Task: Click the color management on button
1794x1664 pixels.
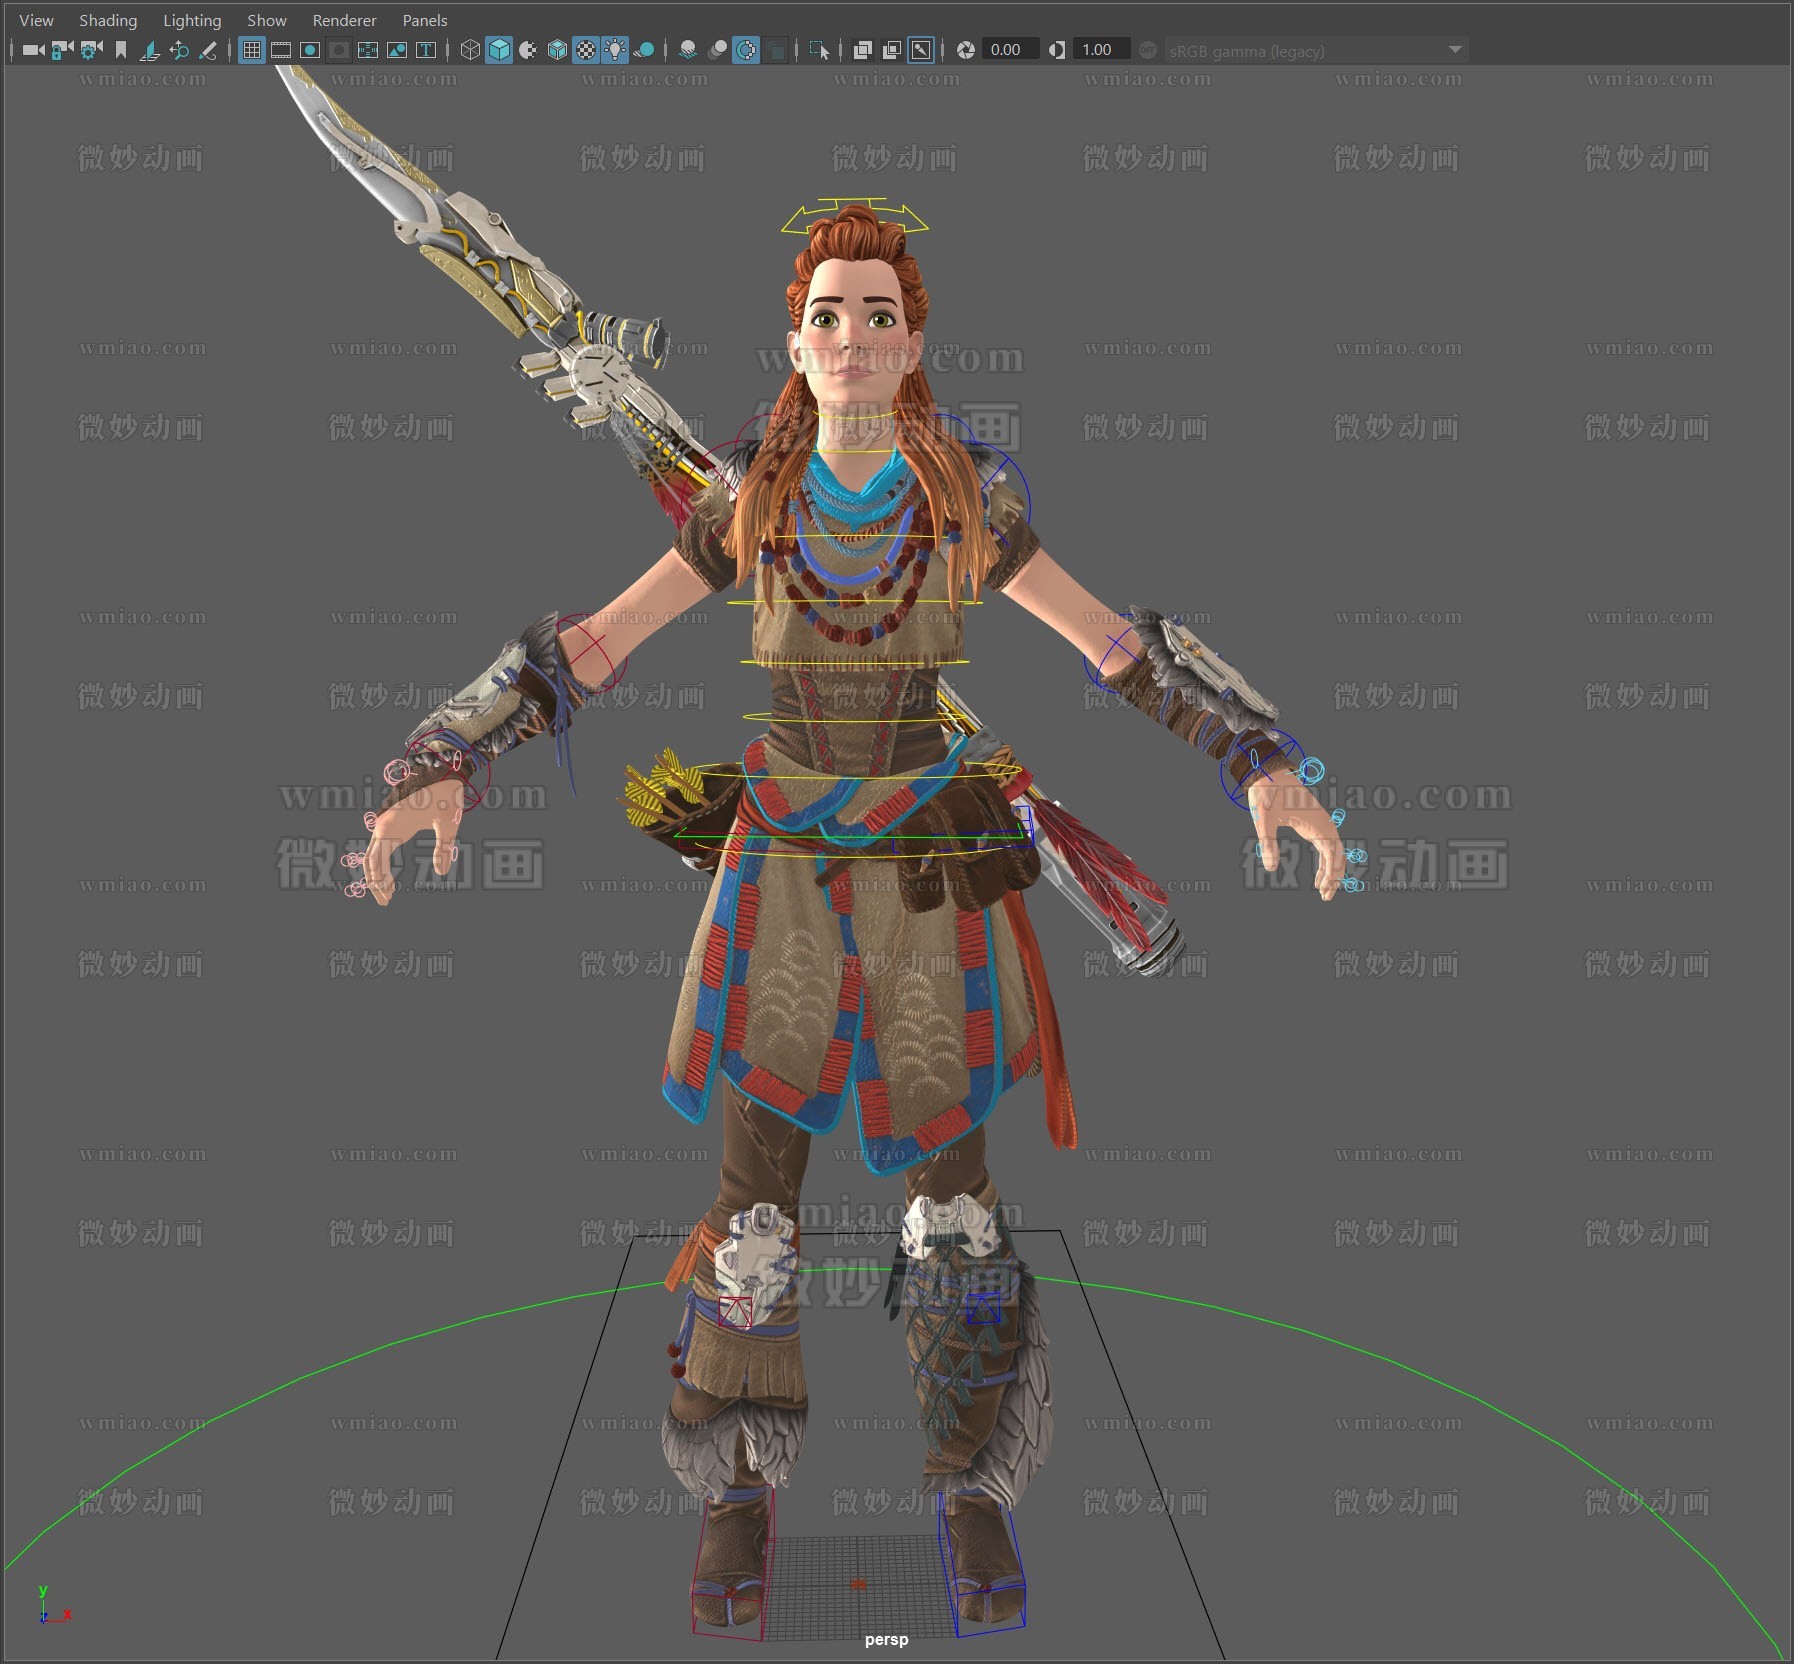Action: pos(1148,50)
